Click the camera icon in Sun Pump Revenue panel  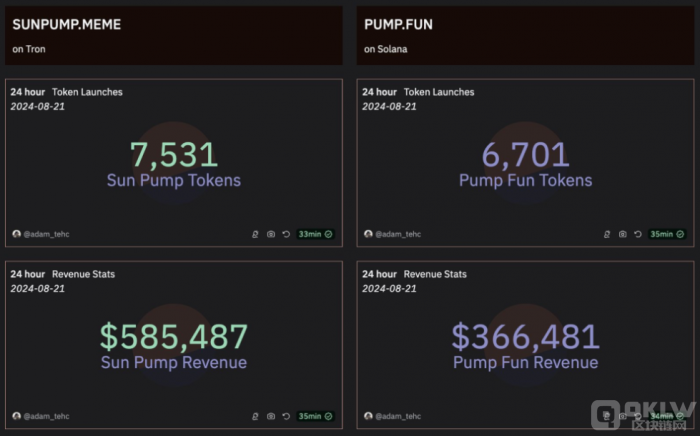click(x=271, y=415)
